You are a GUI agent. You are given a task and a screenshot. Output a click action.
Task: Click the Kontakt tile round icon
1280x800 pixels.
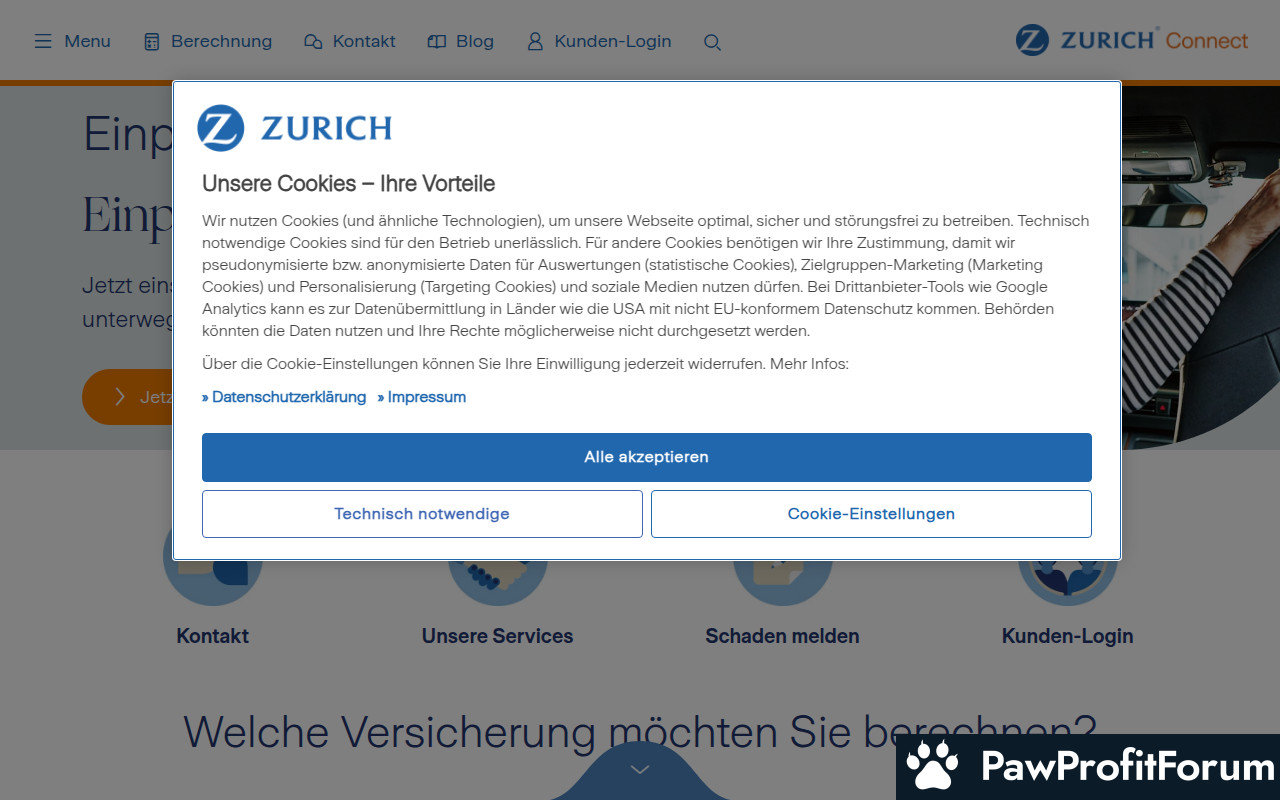[x=212, y=582]
